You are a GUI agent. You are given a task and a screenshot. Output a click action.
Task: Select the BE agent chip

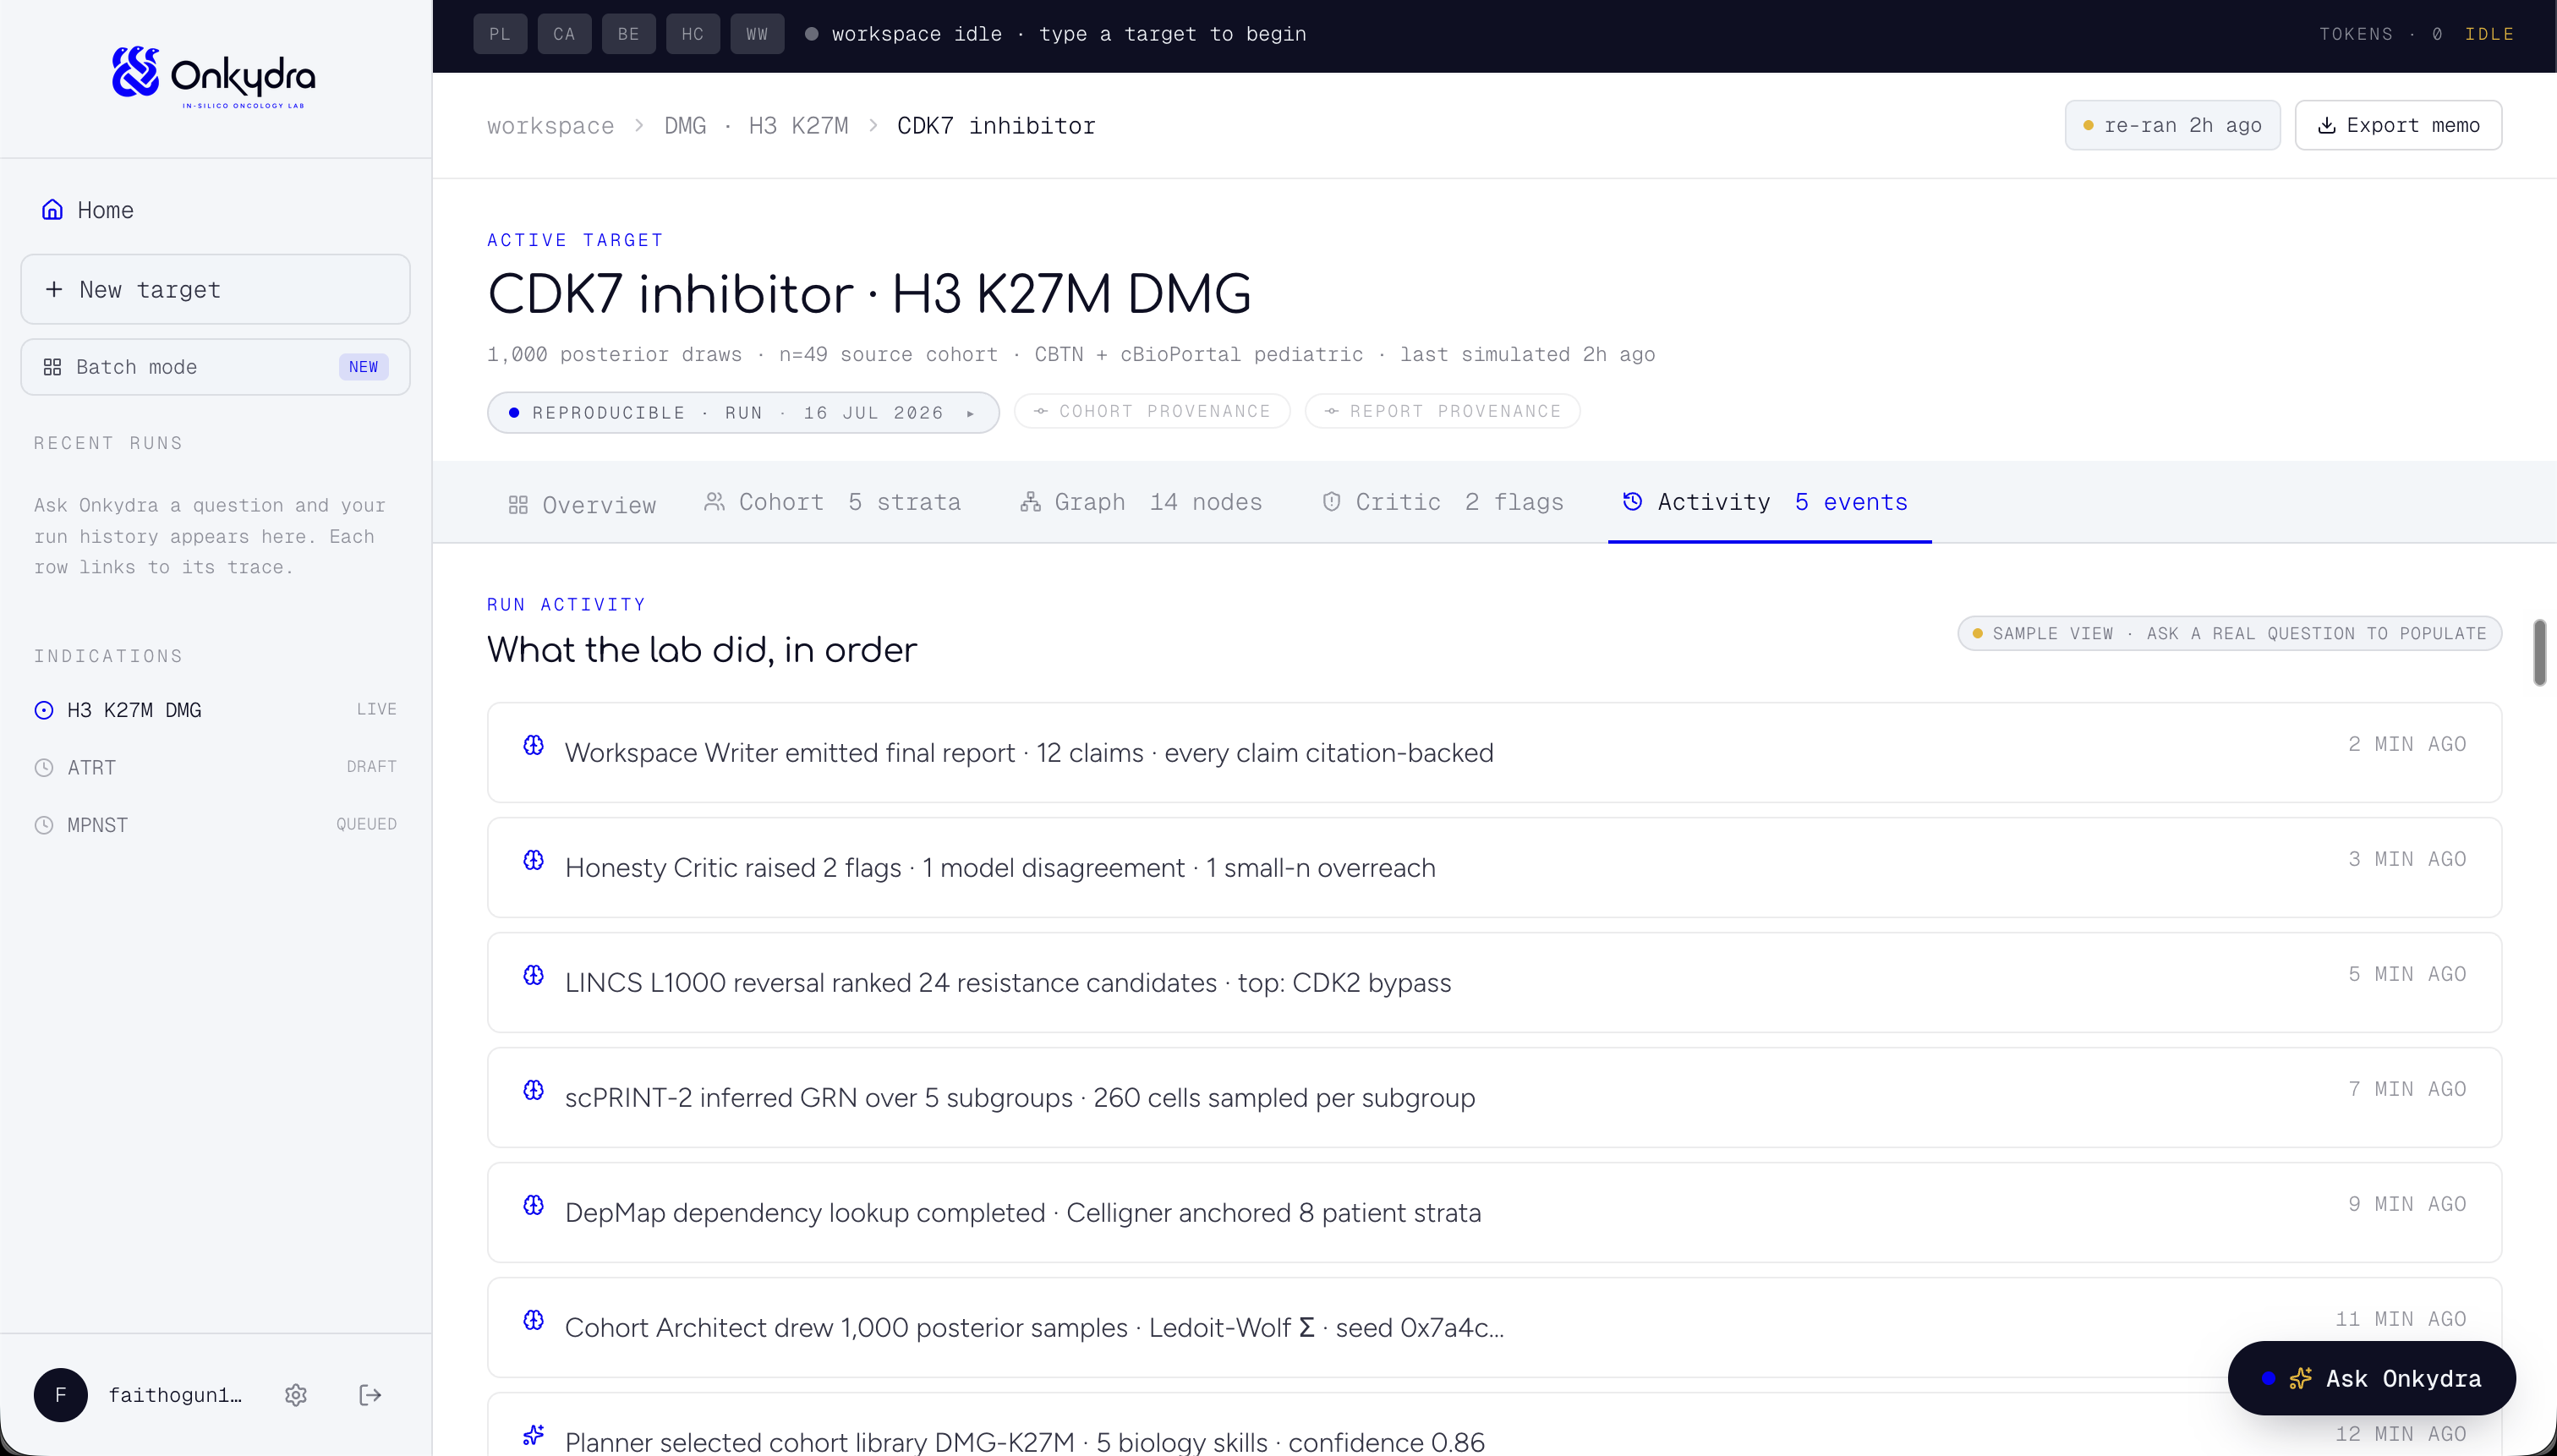[628, 34]
